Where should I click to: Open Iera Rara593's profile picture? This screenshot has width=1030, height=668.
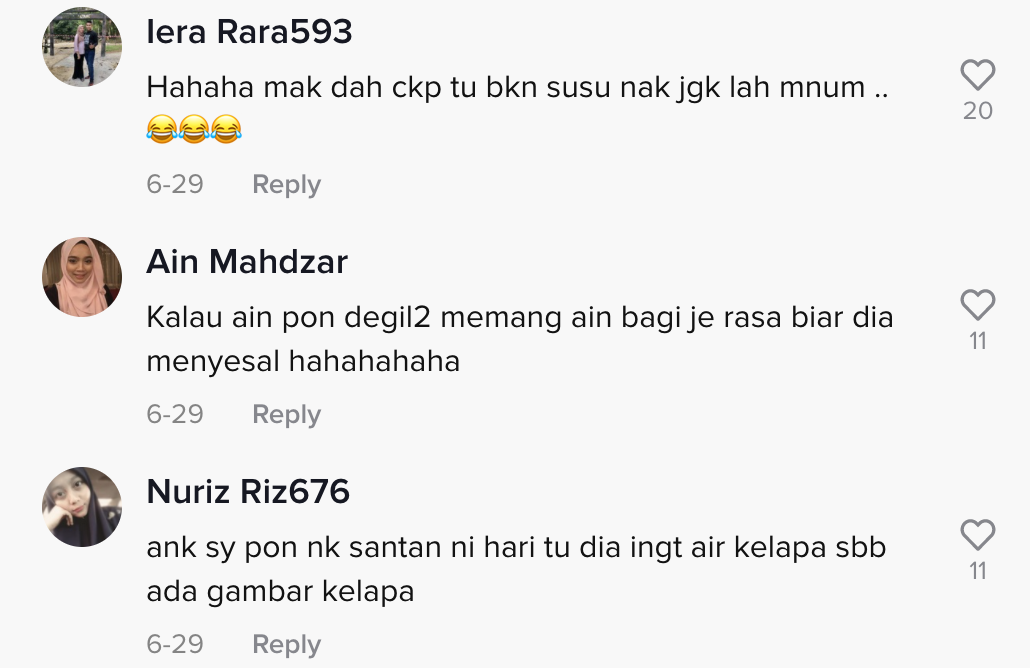pyautogui.click(x=82, y=47)
